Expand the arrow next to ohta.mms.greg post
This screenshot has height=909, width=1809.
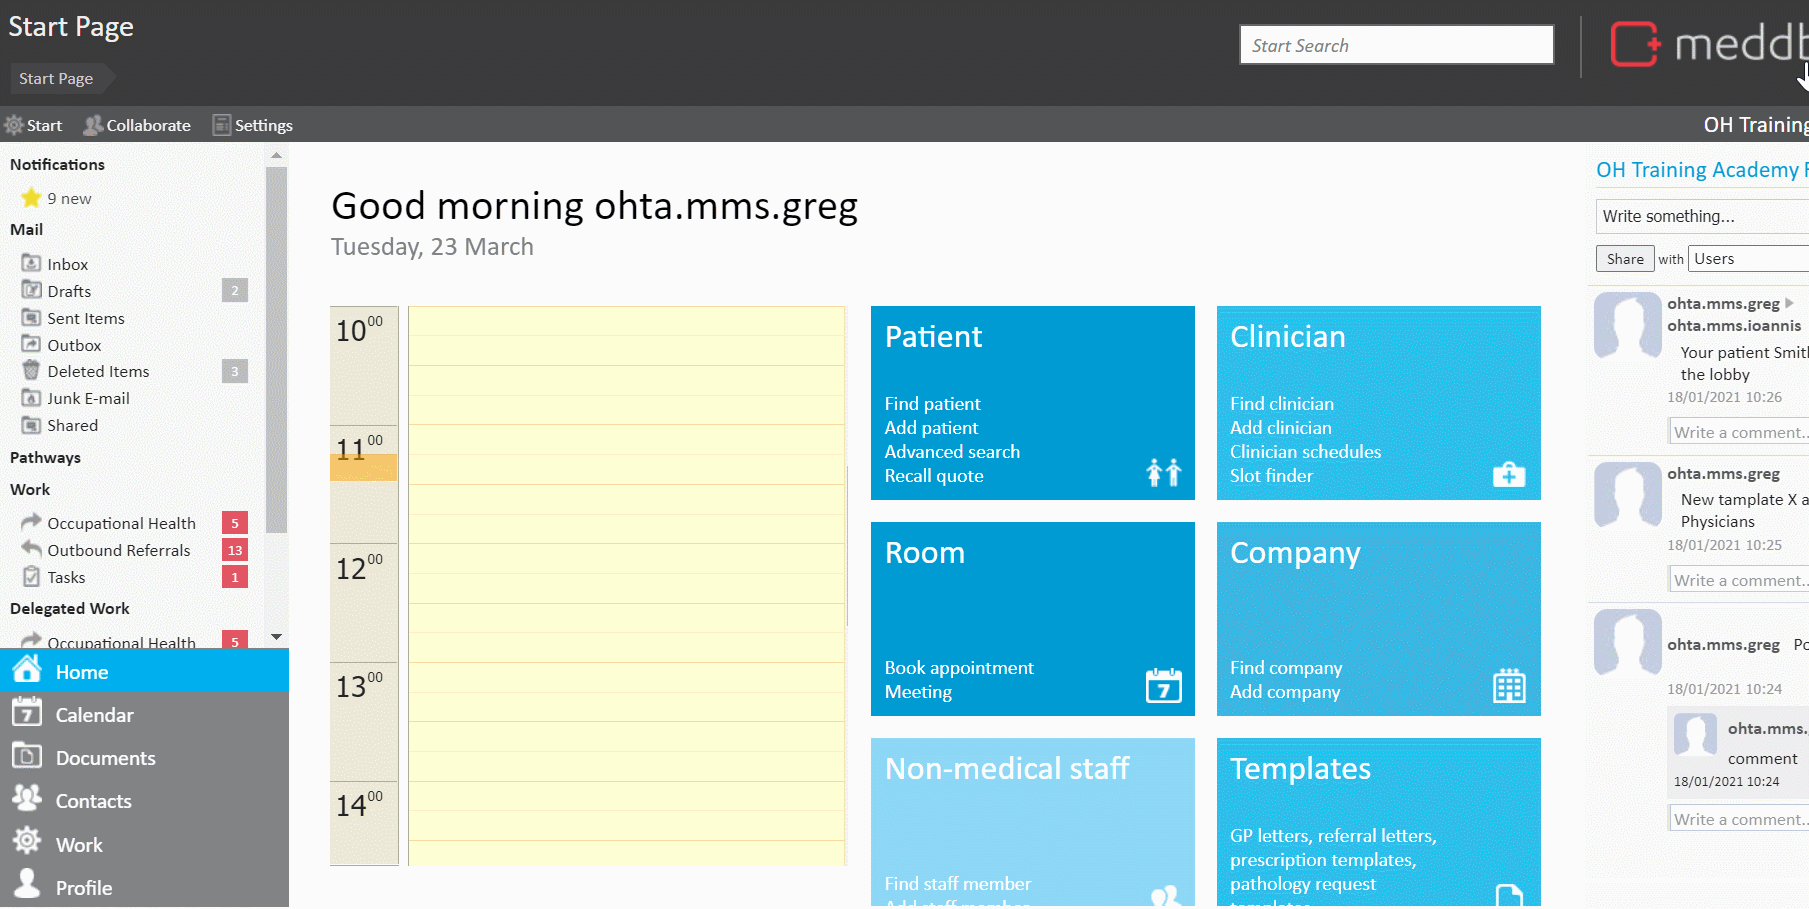pos(1789,303)
